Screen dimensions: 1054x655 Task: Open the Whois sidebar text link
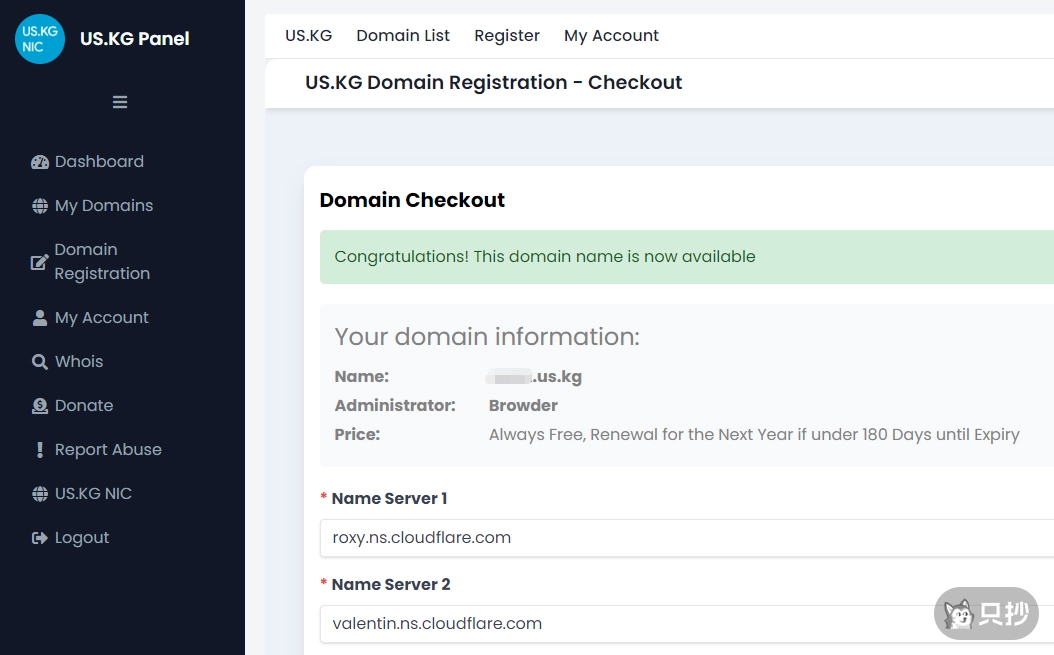pos(79,362)
